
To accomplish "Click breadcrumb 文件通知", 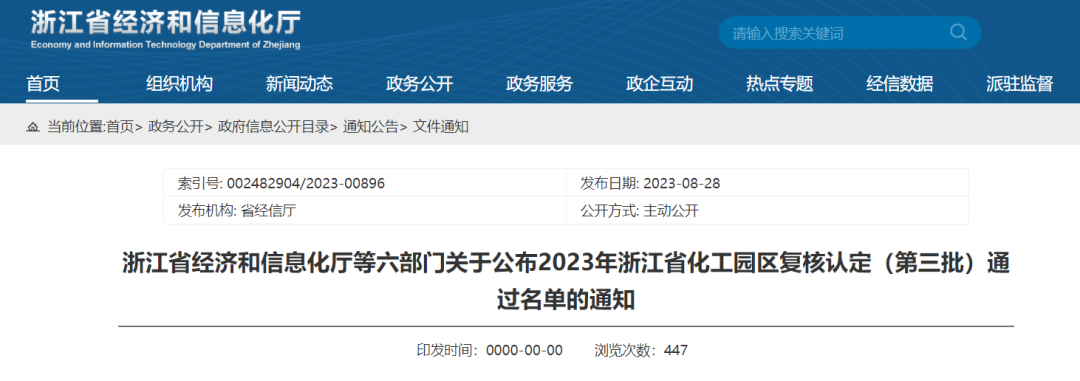I will (441, 127).
